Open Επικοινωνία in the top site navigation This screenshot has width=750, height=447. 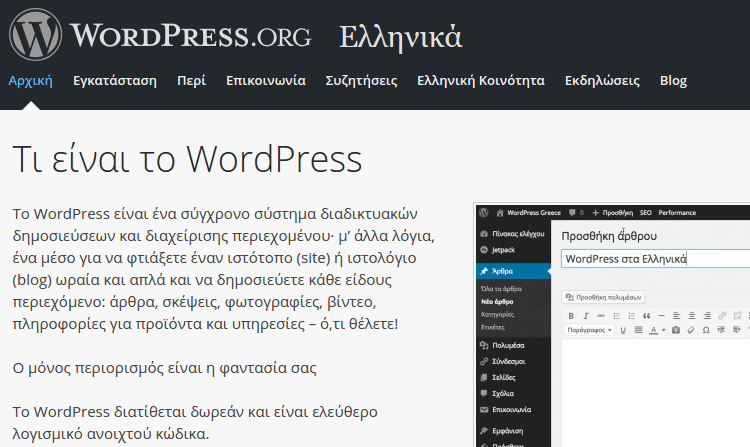[x=266, y=80]
